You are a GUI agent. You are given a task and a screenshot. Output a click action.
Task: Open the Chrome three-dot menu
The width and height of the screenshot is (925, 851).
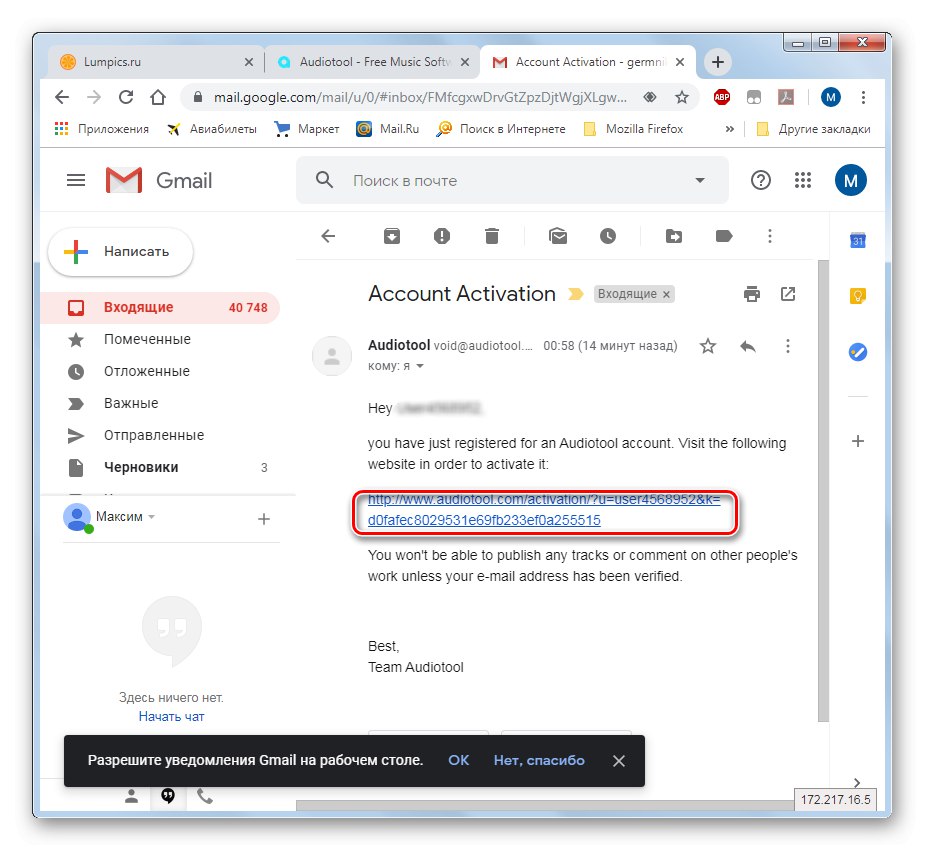(863, 97)
